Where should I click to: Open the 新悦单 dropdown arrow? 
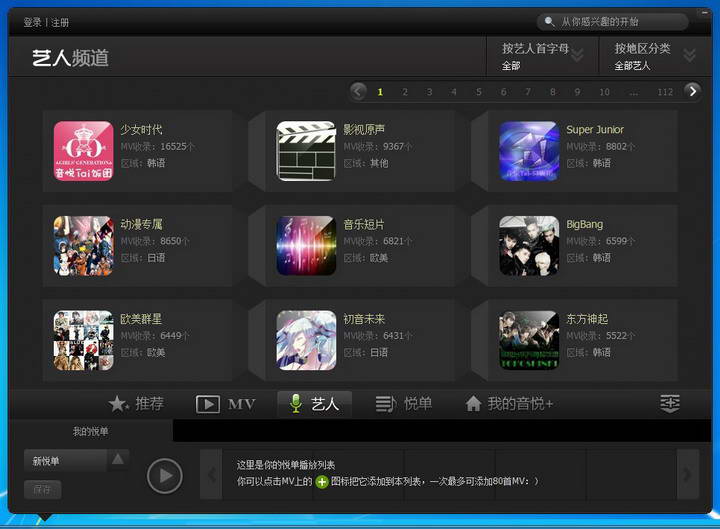118,459
